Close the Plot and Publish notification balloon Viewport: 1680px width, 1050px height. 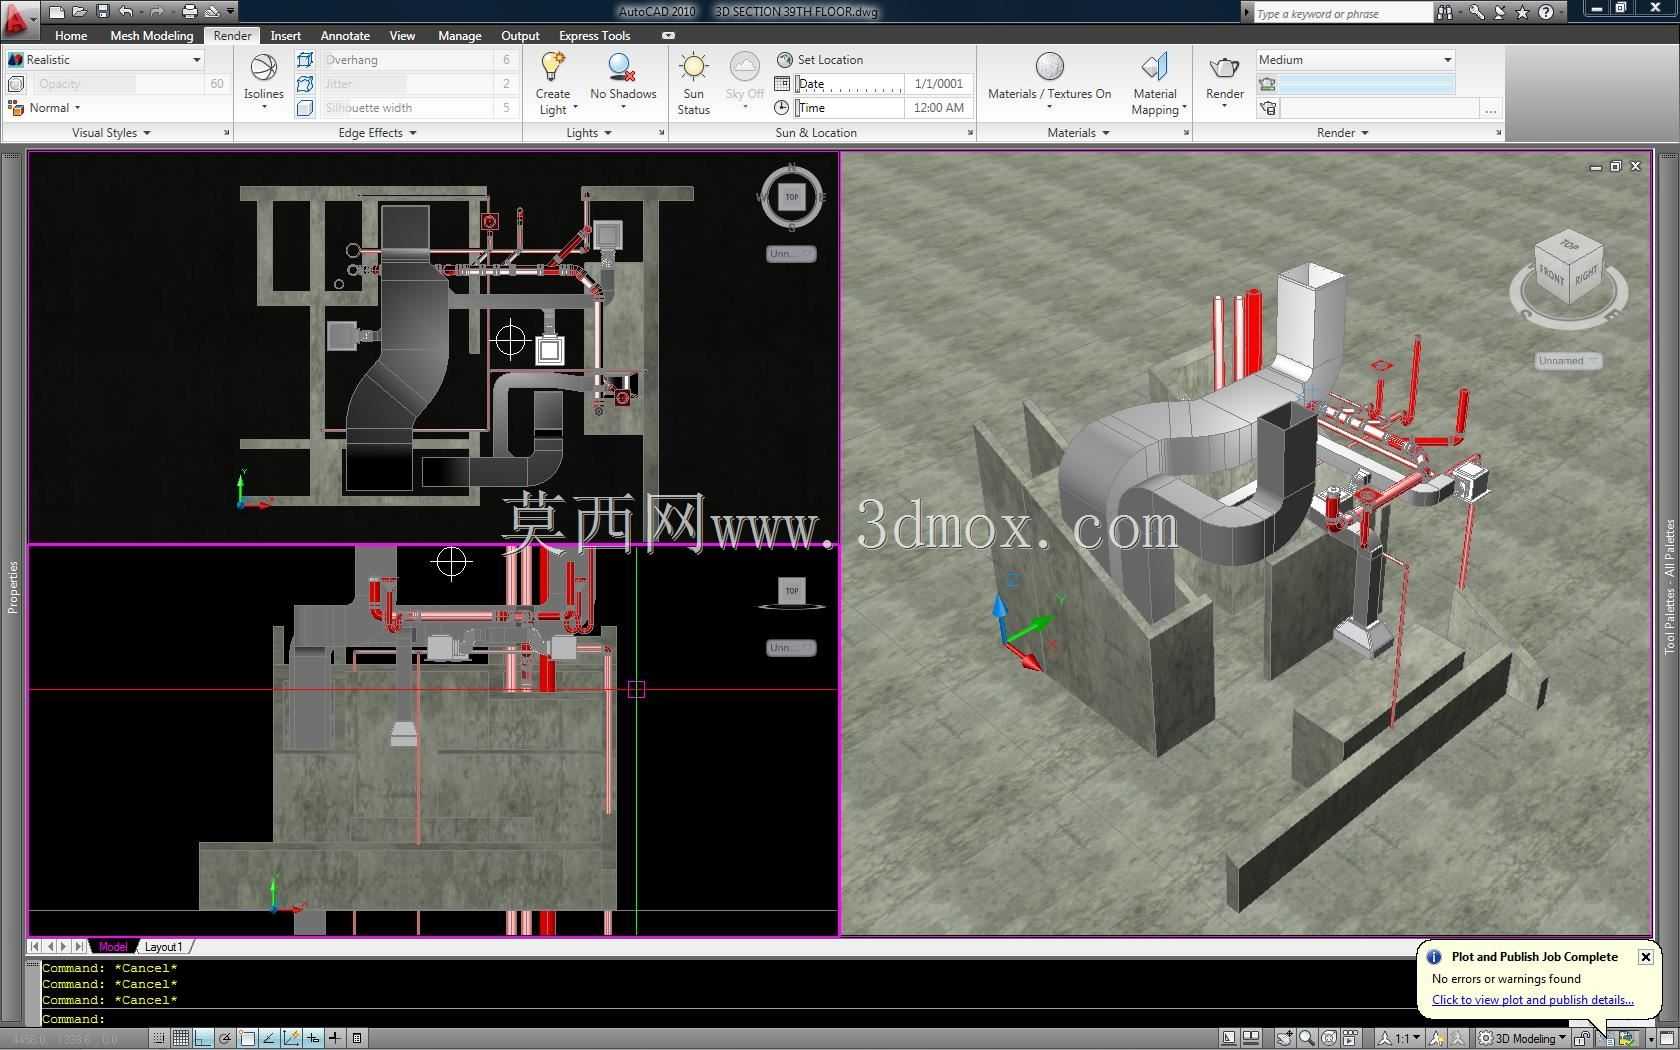click(x=1645, y=957)
